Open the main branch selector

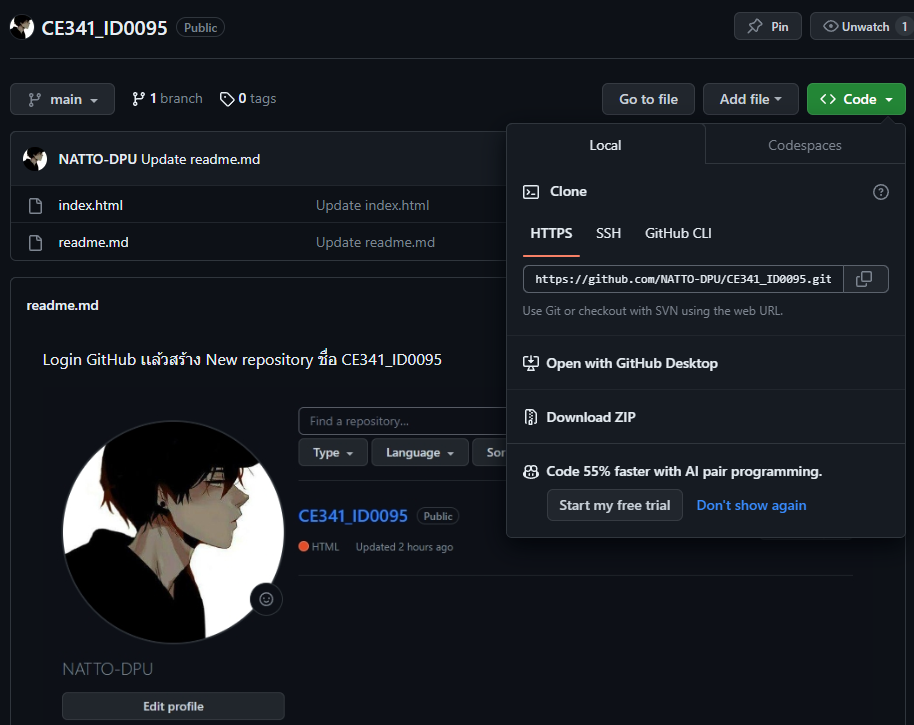coord(62,99)
